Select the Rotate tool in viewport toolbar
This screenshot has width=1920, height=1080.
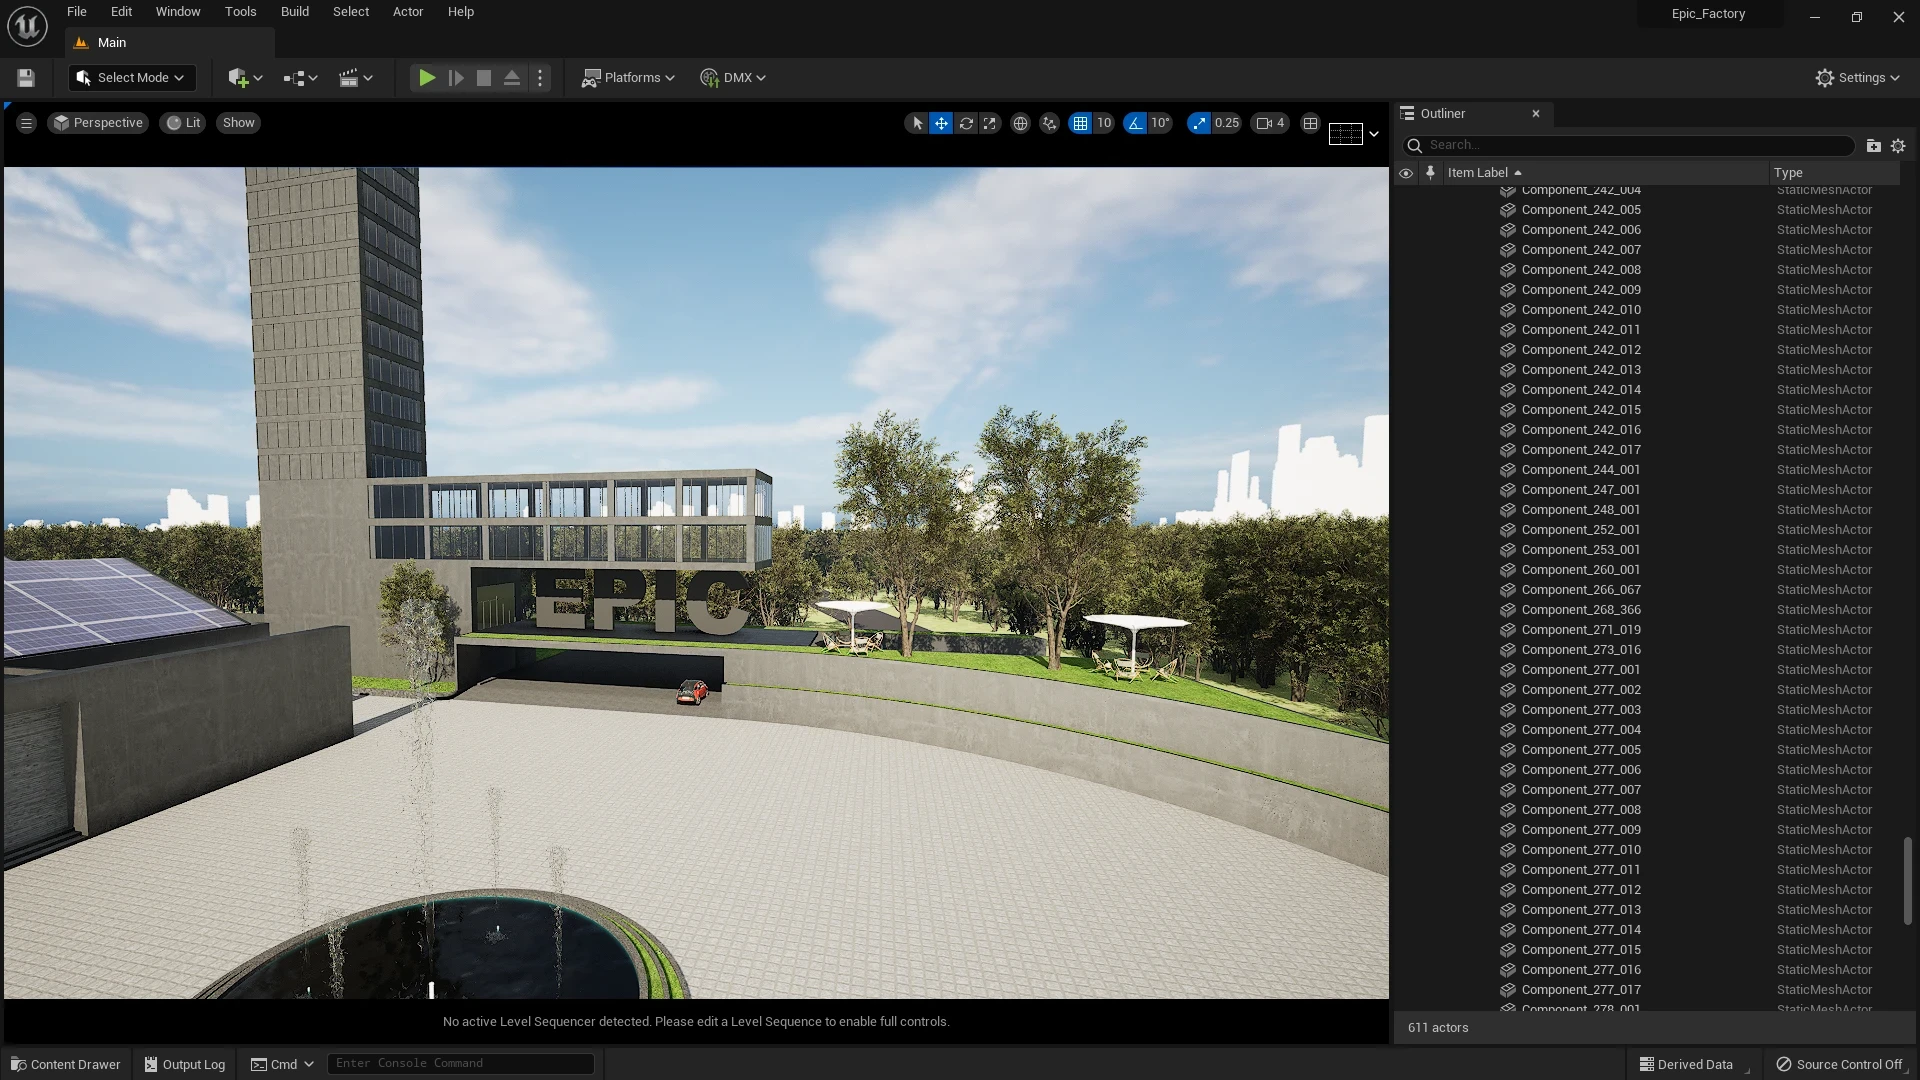click(x=966, y=123)
